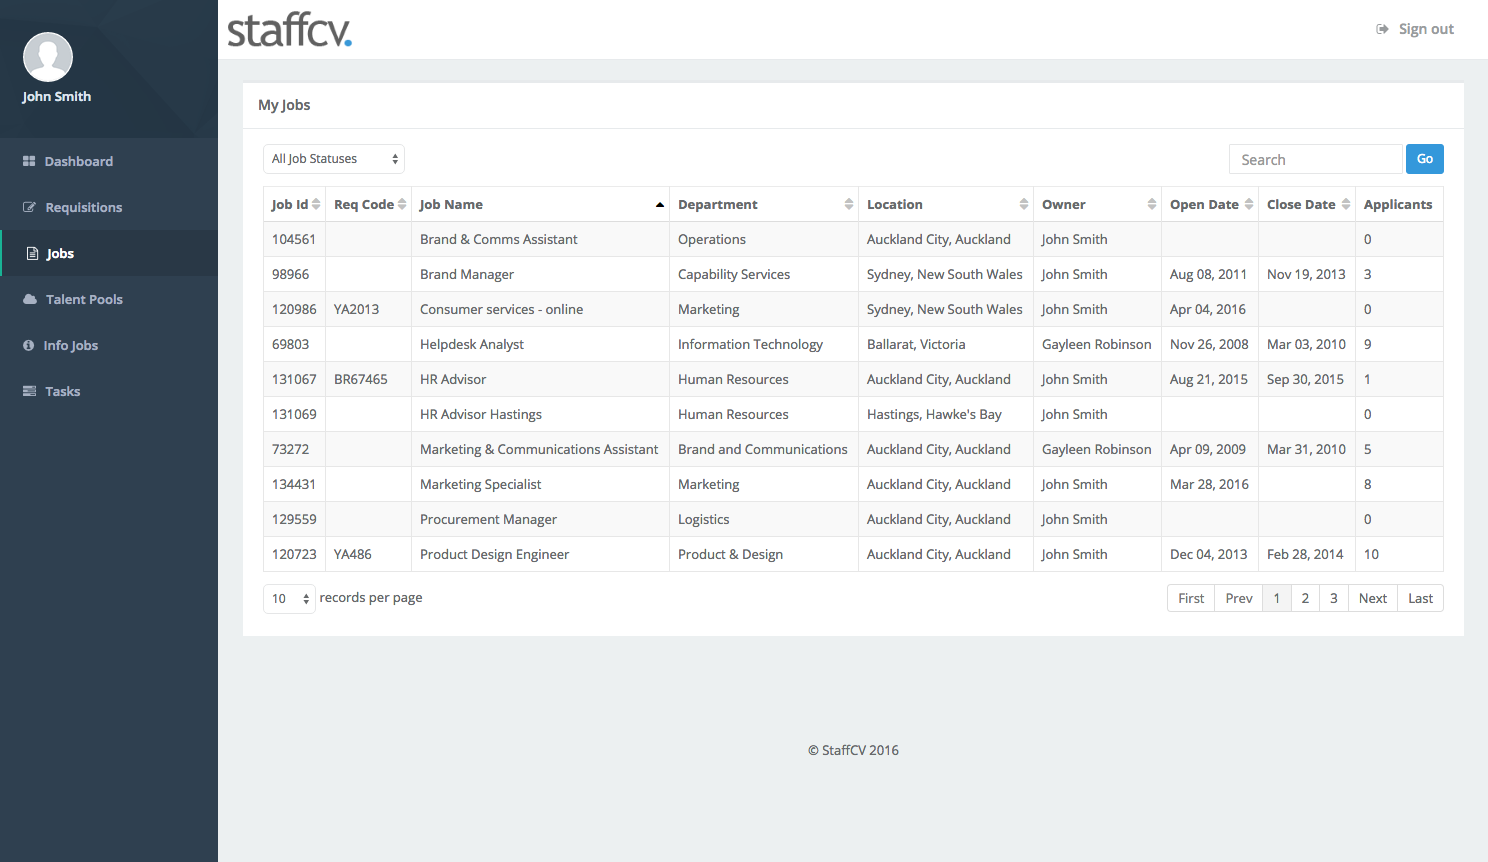The height and width of the screenshot is (862, 1488).
Task: Click job name 'Procurement Manager'
Action: (488, 519)
